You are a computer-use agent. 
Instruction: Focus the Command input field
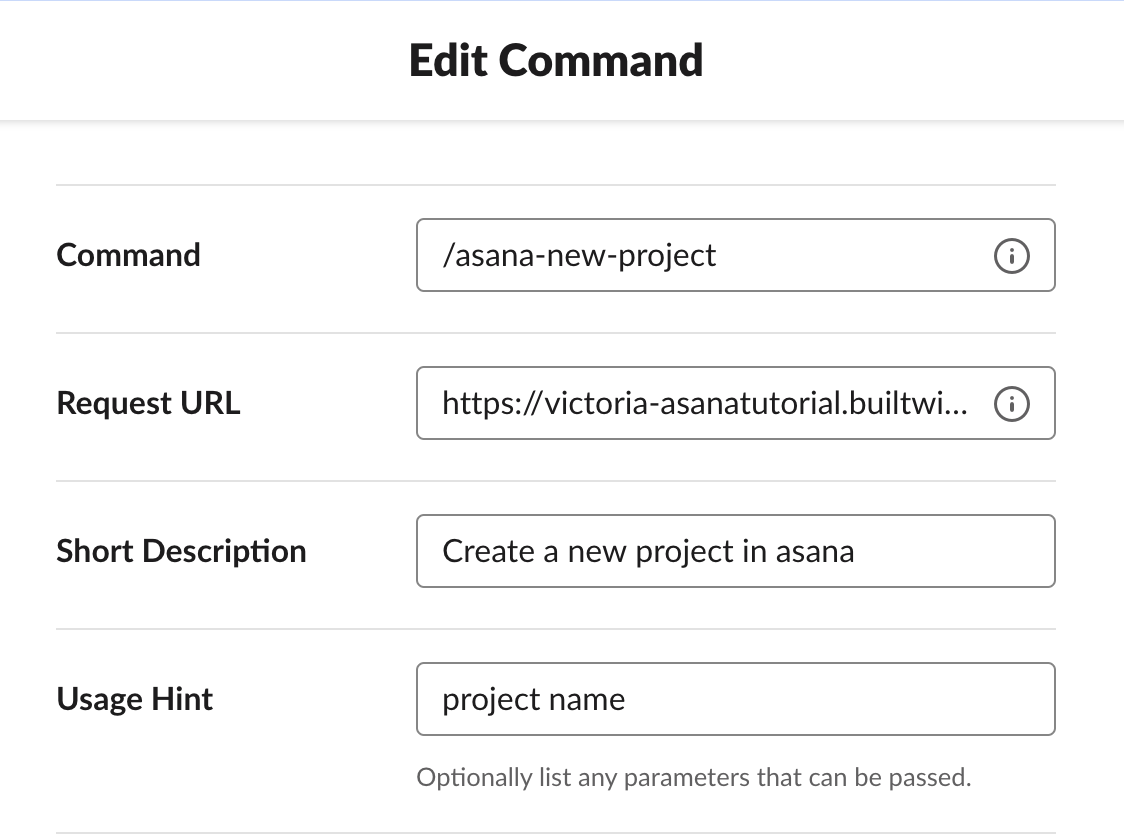coord(735,255)
